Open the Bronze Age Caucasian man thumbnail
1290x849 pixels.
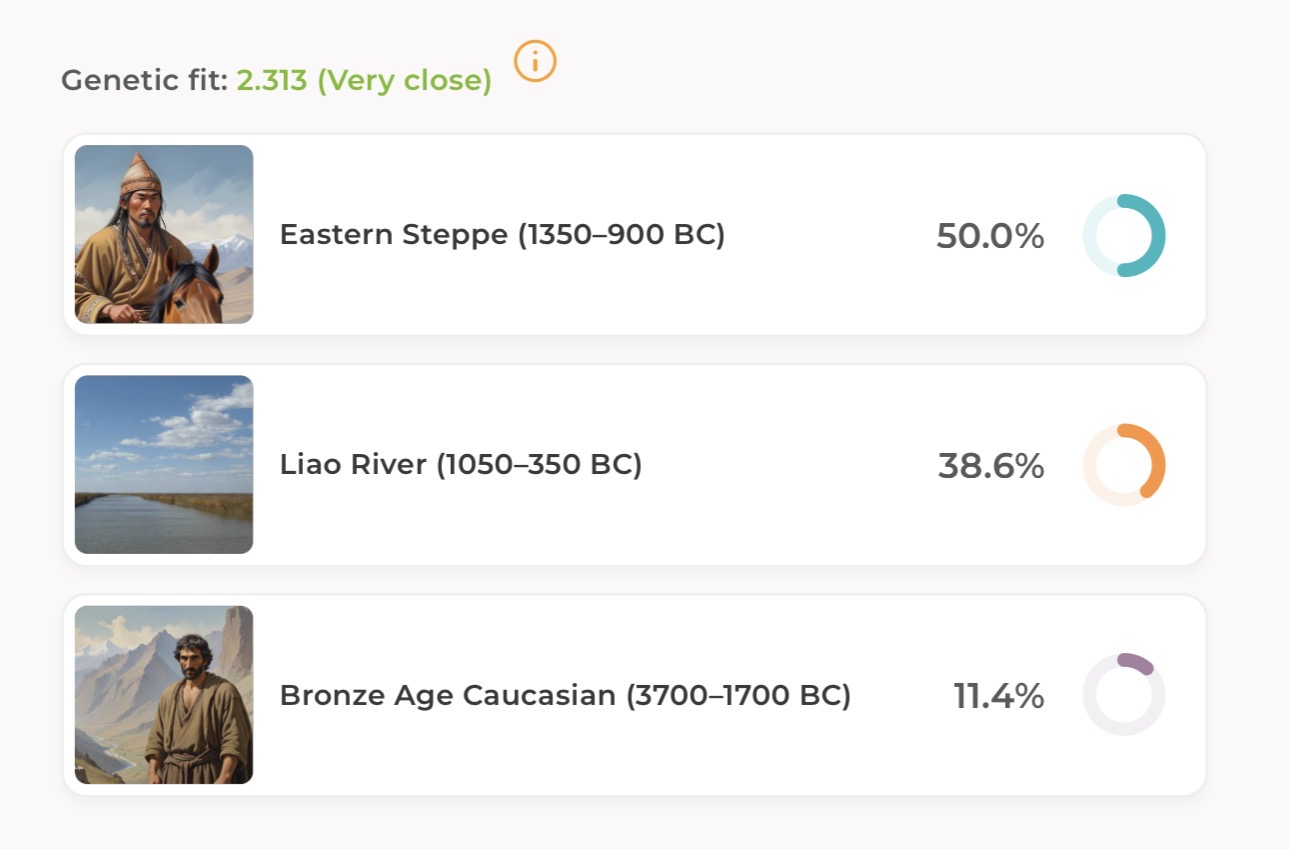pyautogui.click(x=164, y=694)
